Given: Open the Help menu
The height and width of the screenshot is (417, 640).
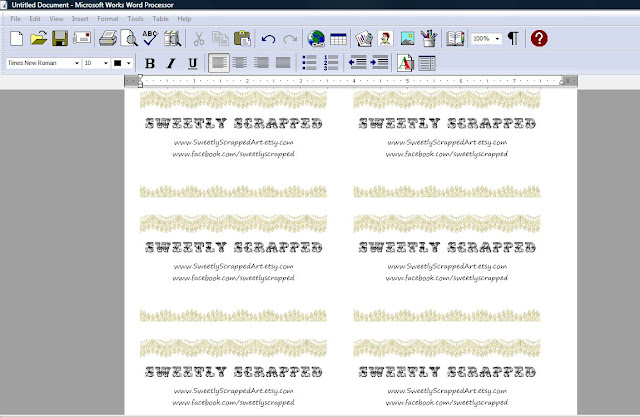Looking at the screenshot, I should [x=184, y=19].
